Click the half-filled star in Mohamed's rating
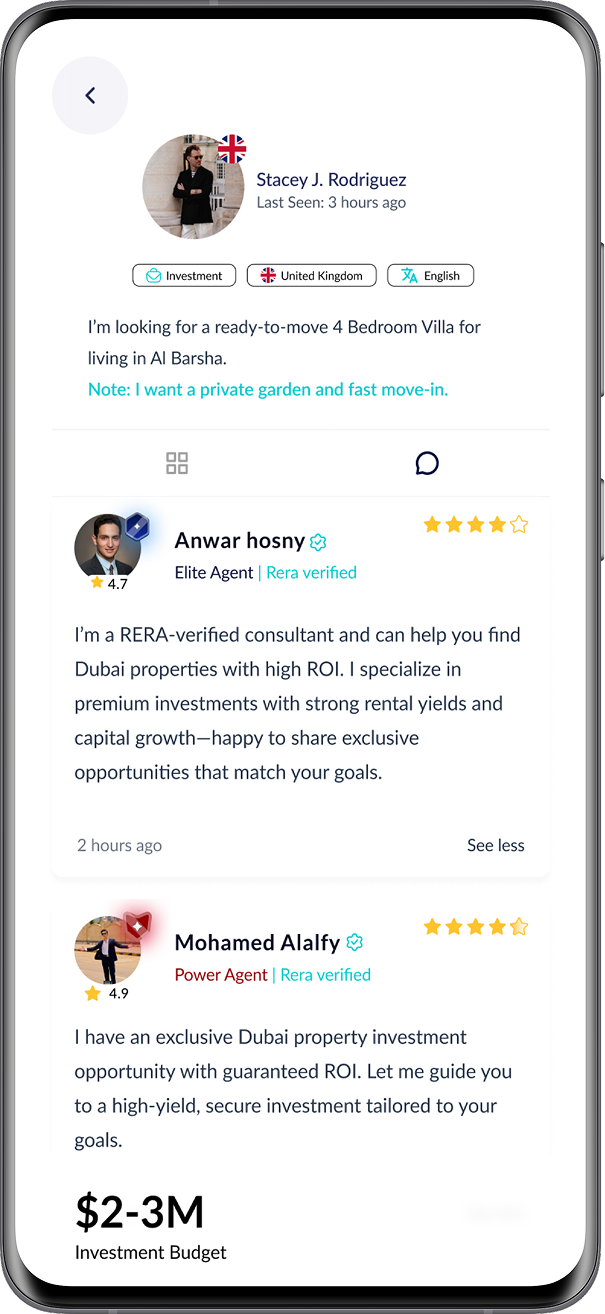This screenshot has height=1314, width=605. (519, 926)
